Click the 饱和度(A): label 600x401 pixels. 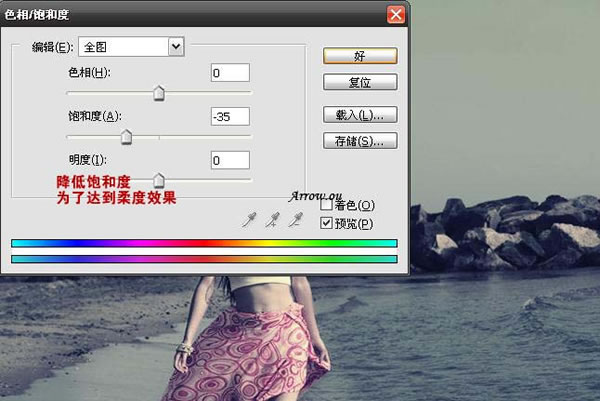coord(95,116)
